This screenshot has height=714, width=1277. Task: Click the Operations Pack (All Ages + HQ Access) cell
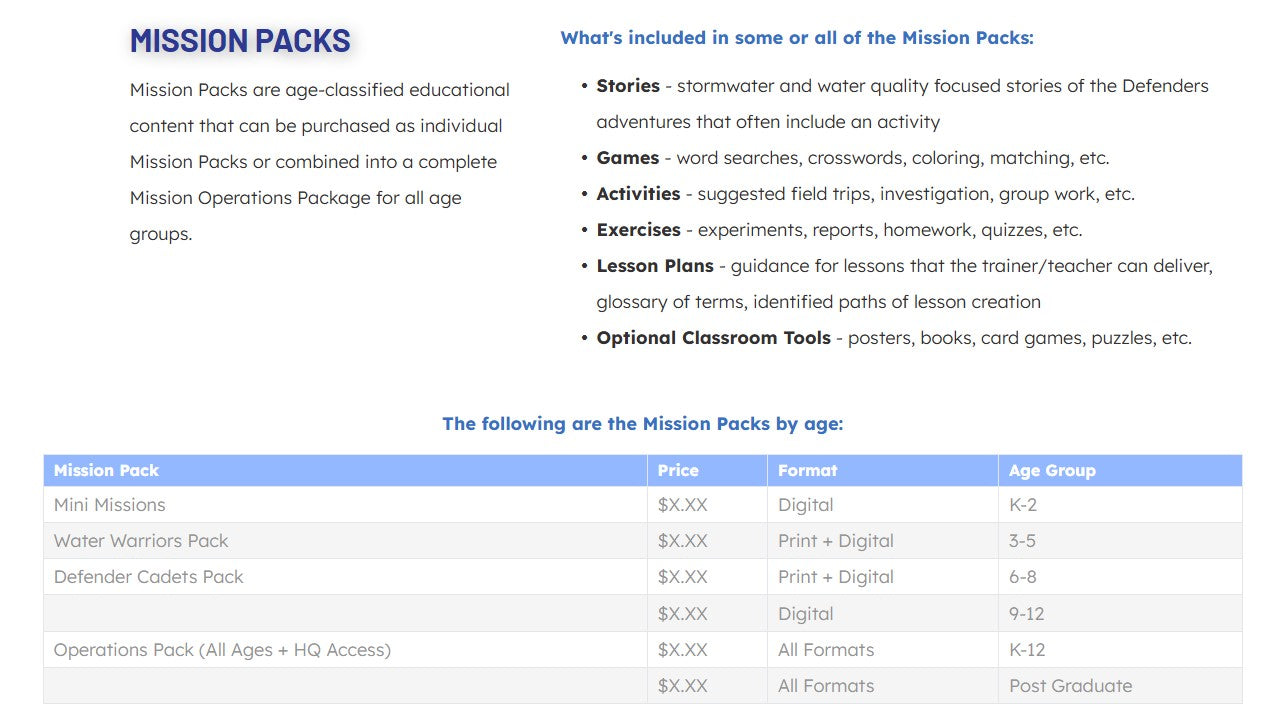(222, 650)
